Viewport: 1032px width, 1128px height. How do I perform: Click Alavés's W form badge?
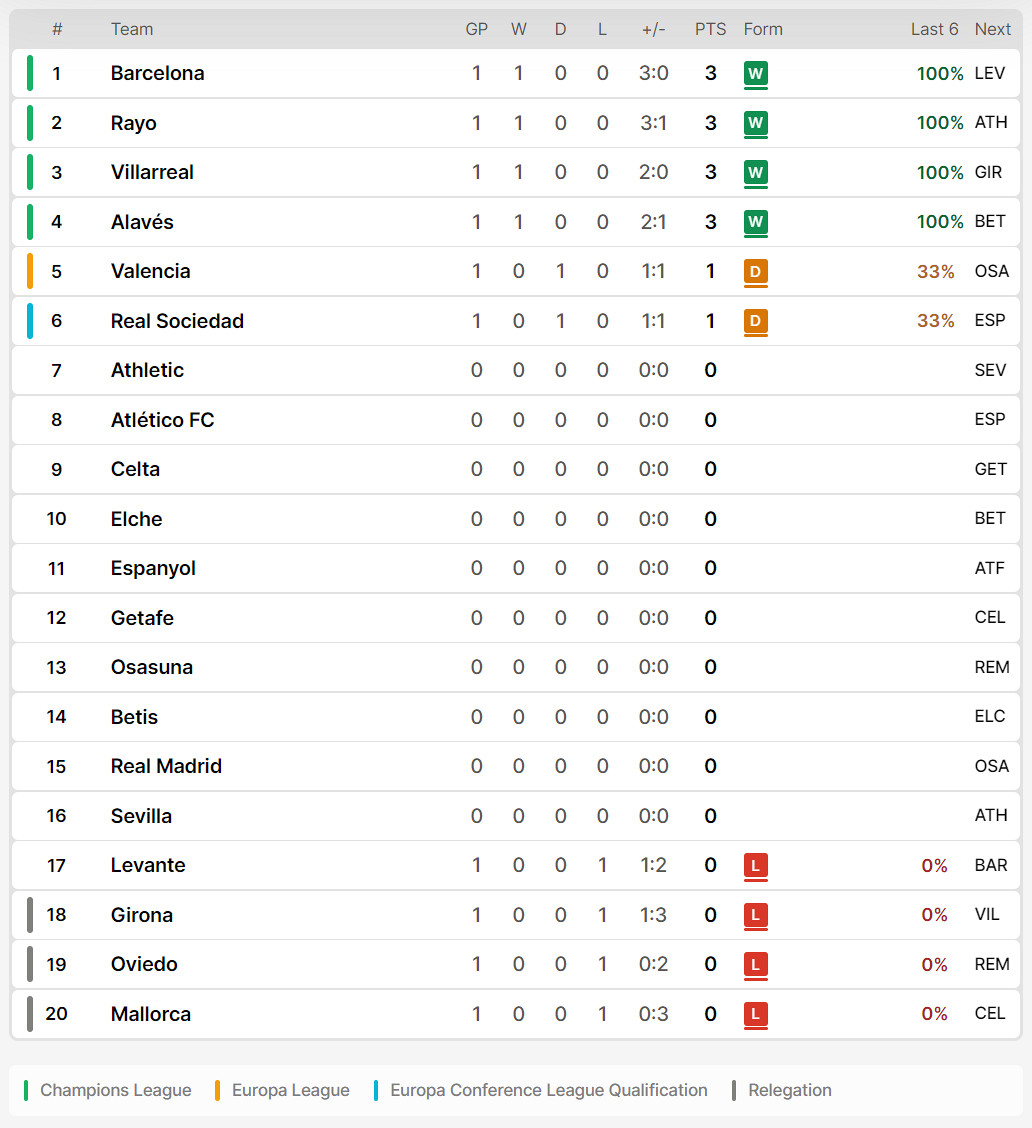(x=755, y=222)
